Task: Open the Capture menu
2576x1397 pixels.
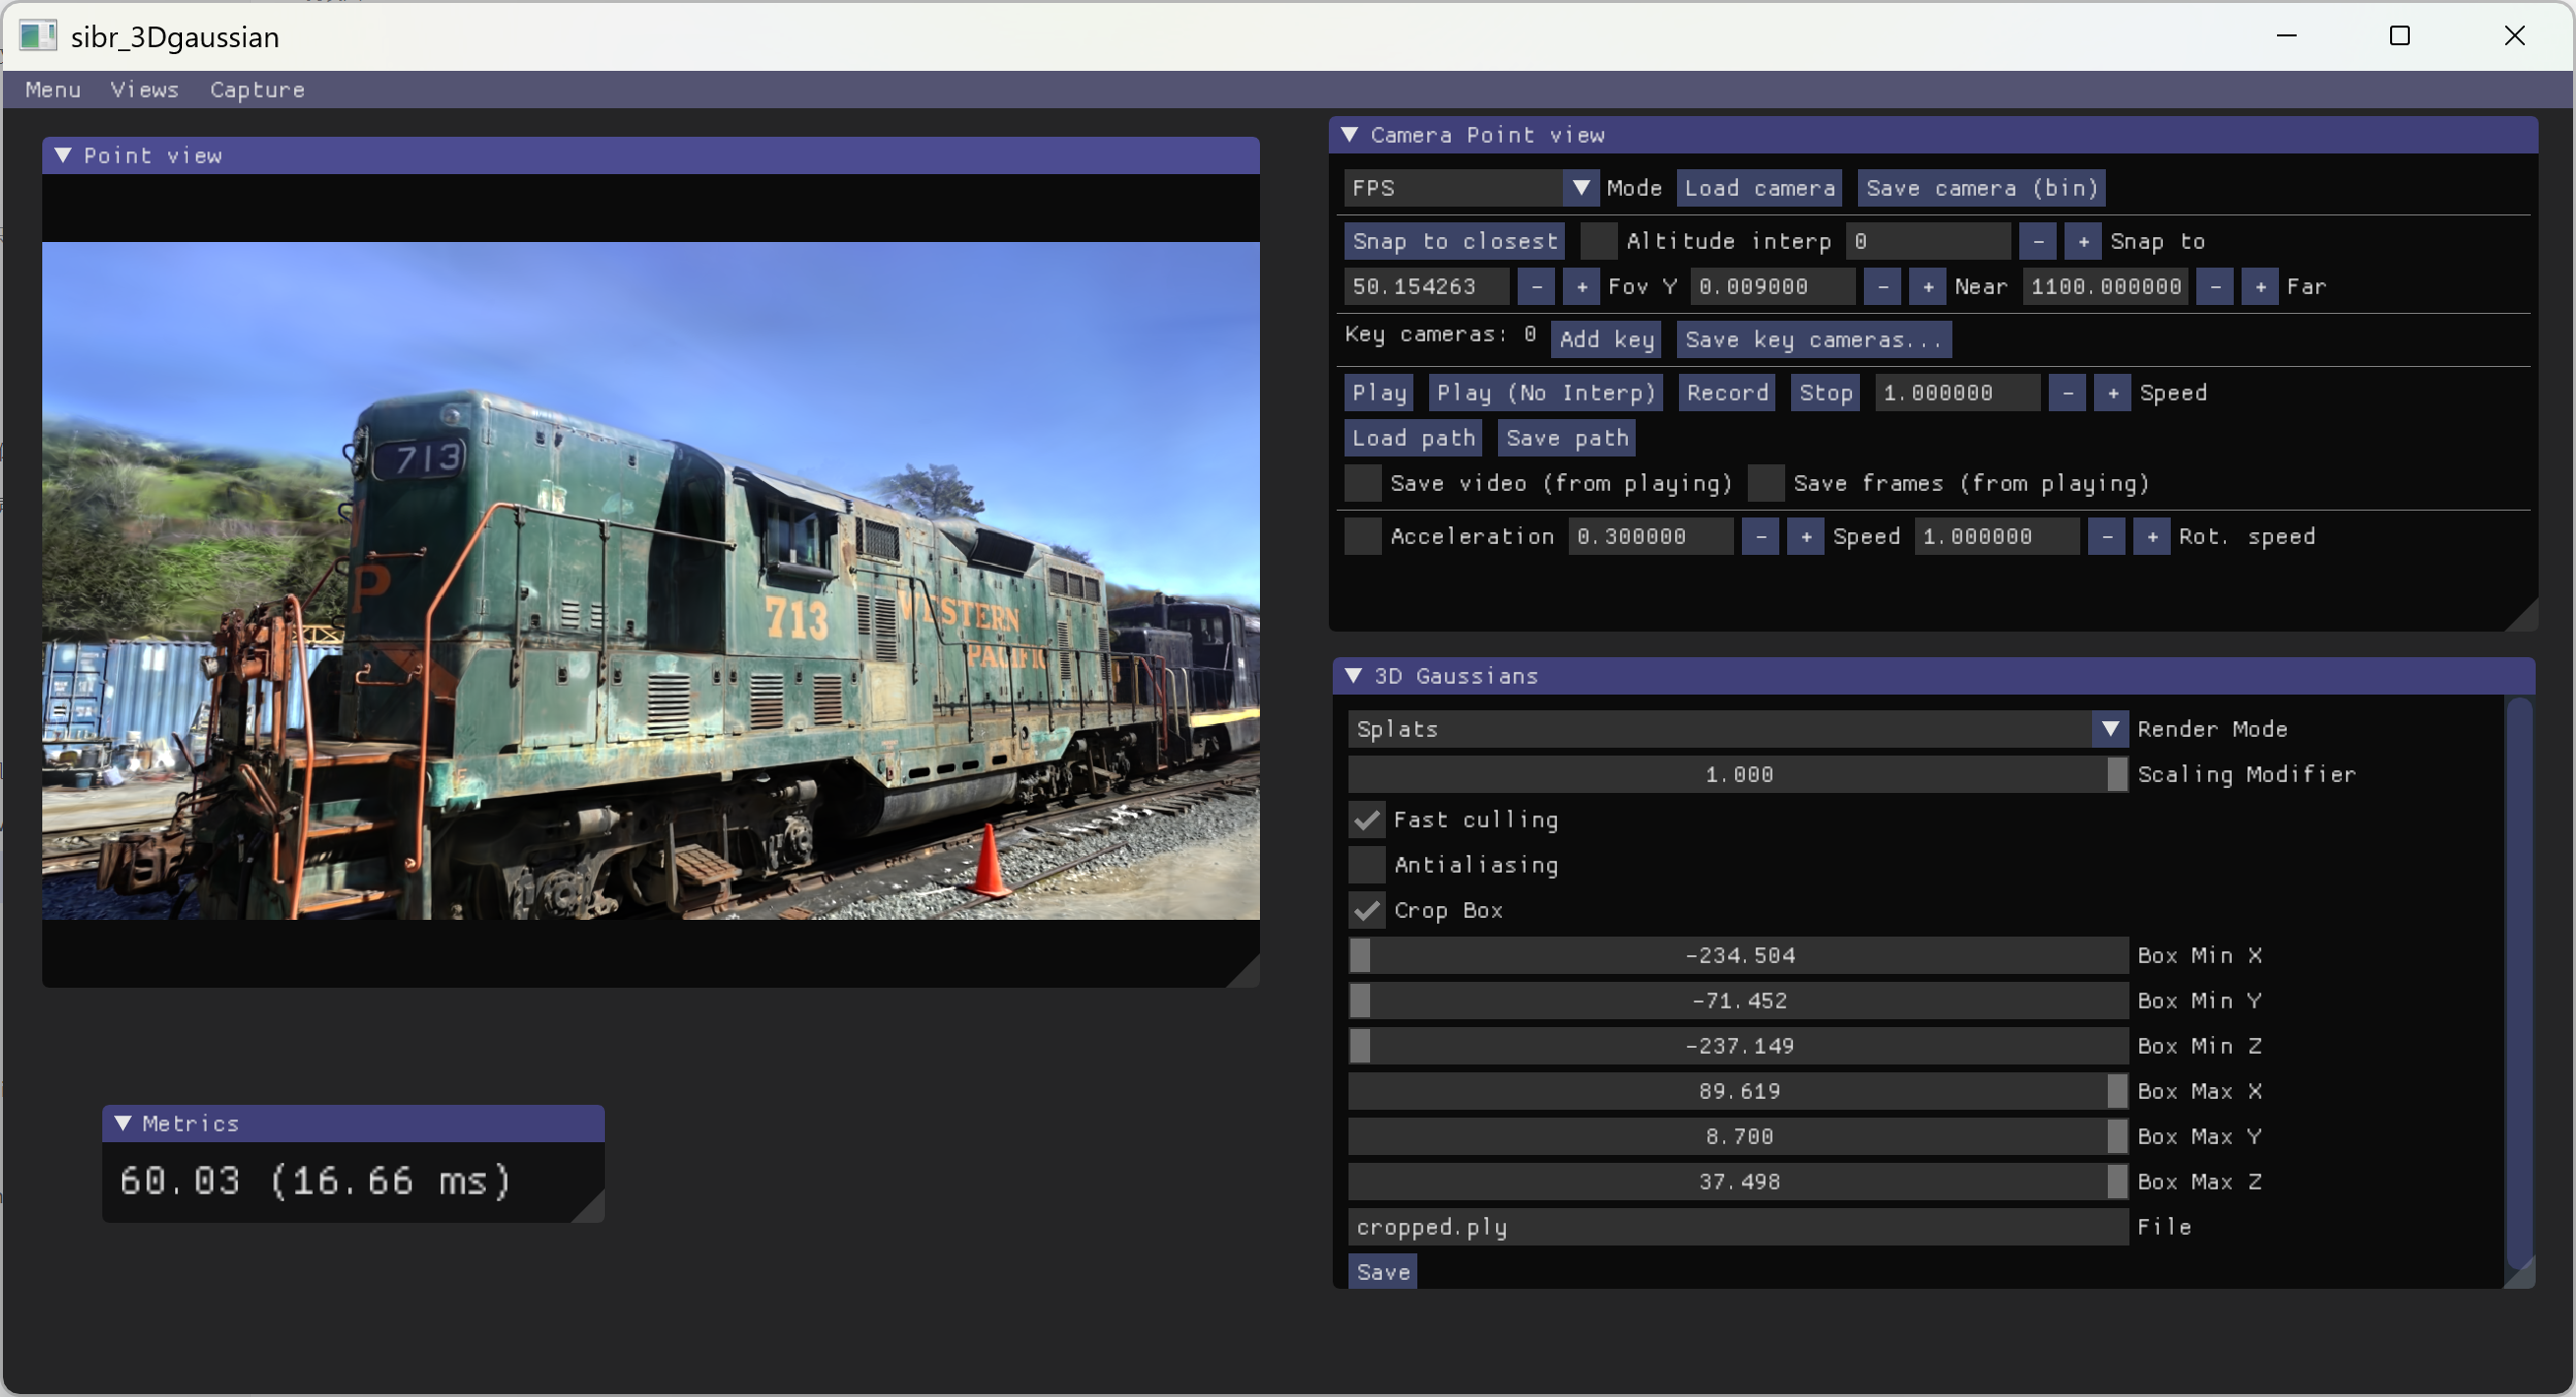Action: 257,90
